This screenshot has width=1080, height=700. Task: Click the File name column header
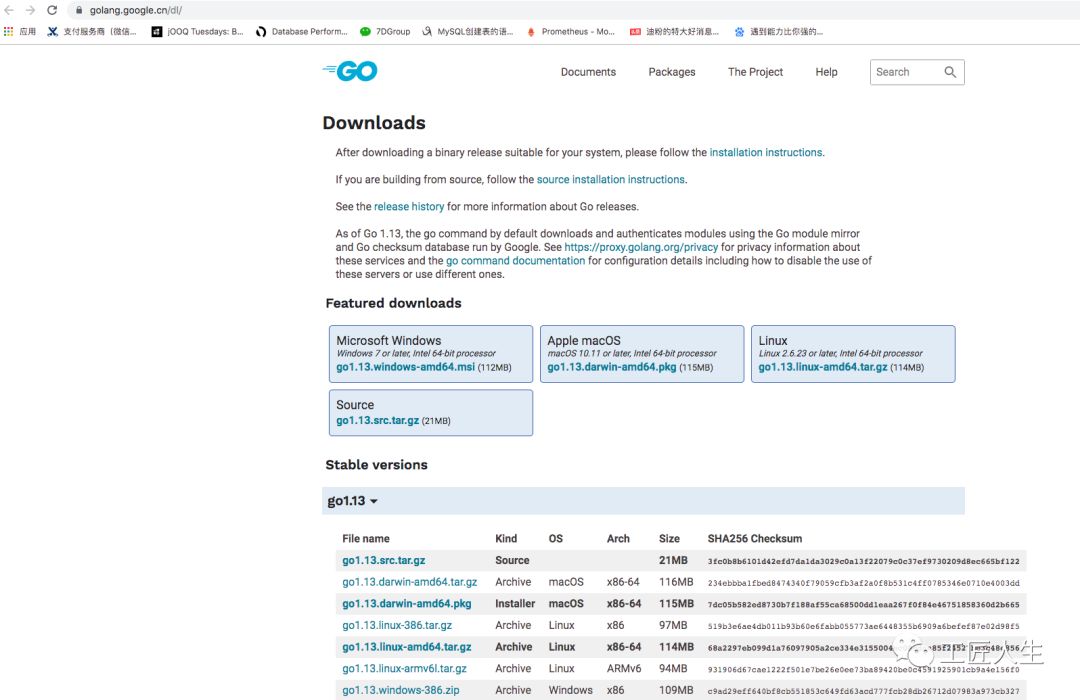point(366,539)
